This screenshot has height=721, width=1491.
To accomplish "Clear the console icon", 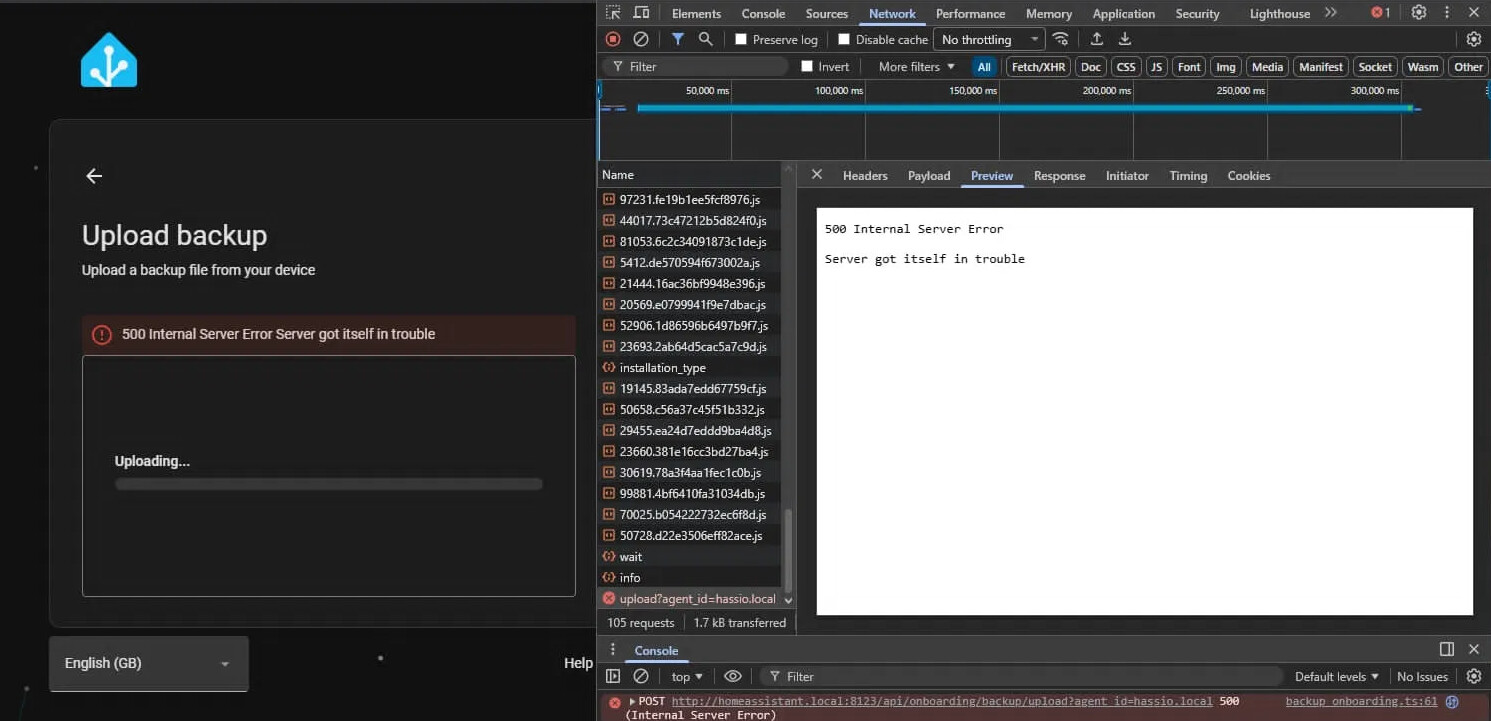I will click(x=641, y=676).
